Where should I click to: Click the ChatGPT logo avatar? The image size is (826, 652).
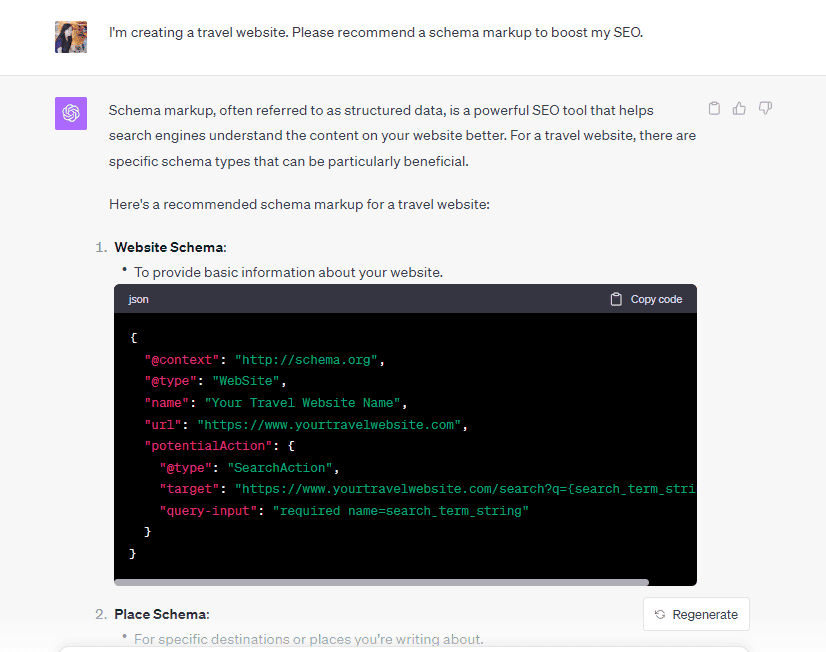pyautogui.click(x=71, y=113)
